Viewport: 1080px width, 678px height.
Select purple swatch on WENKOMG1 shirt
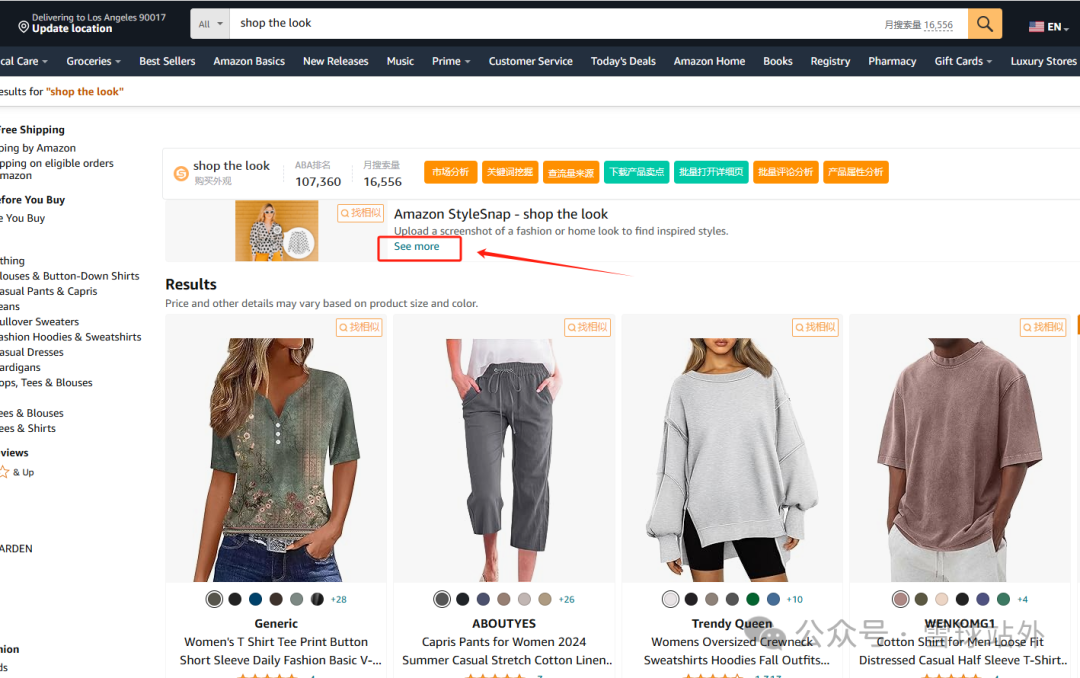983,599
